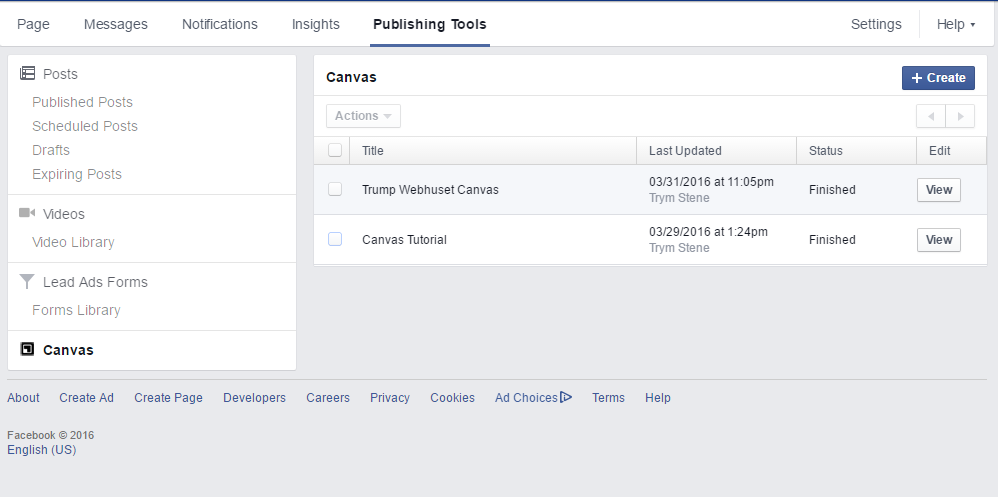998x497 pixels.
Task: Open the Insights tab
Action: tap(316, 24)
